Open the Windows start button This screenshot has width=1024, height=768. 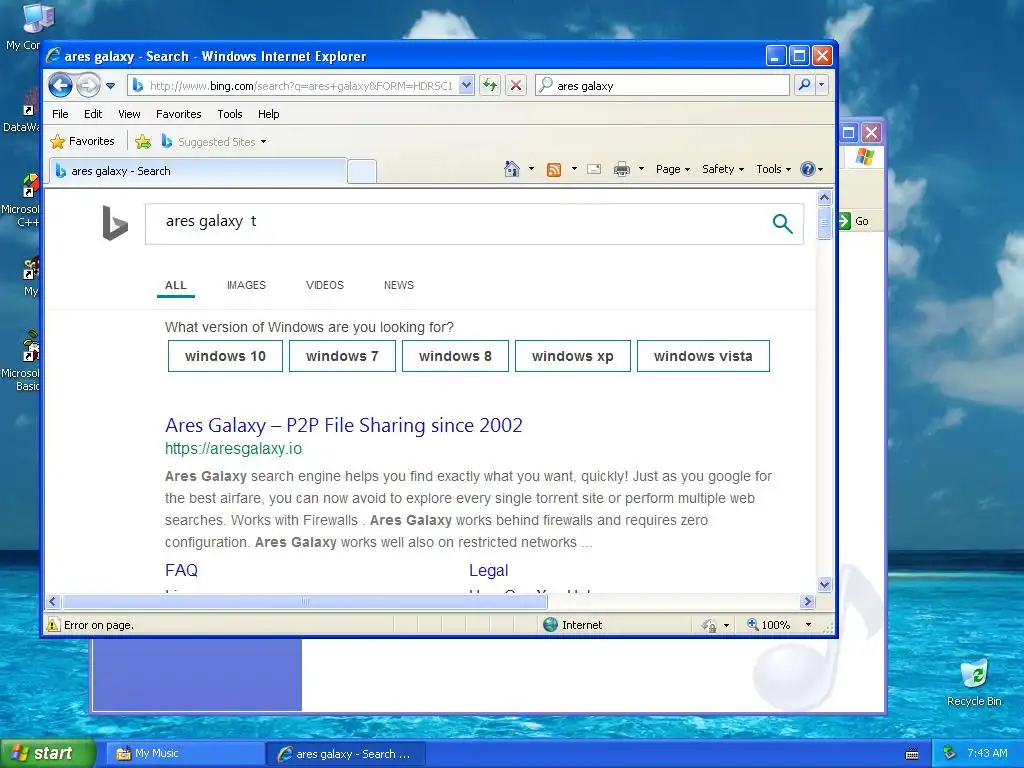click(48, 754)
